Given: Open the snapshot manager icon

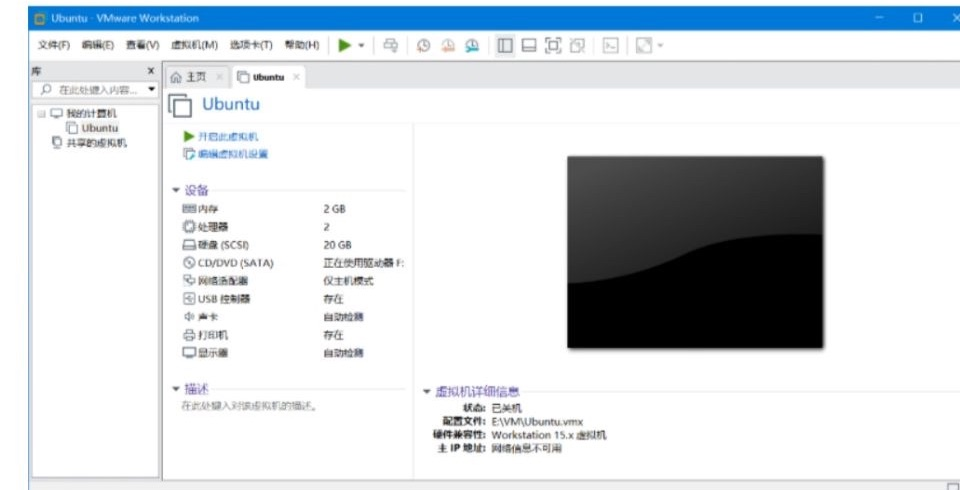Looking at the screenshot, I should pos(472,45).
